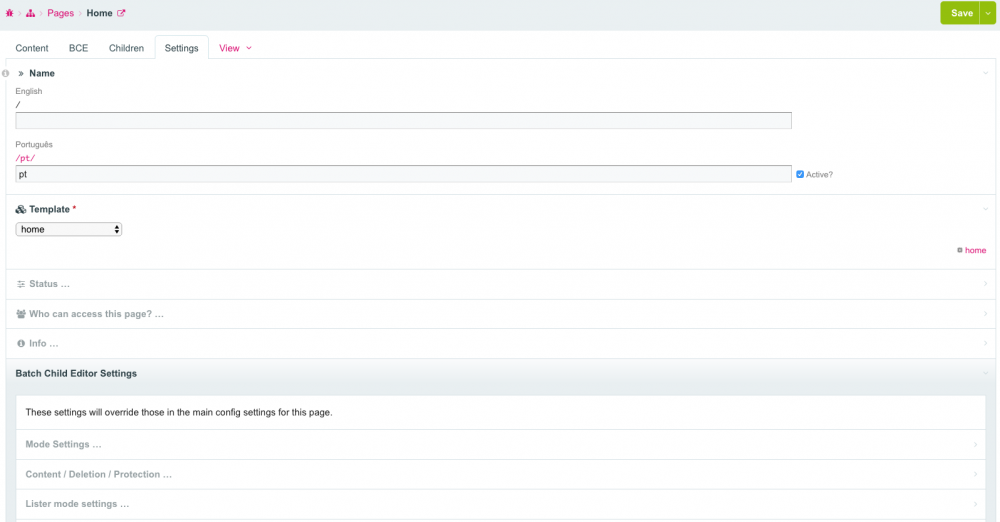Screen dimensions: 1000x522
Task: Switch to the Content tab
Action: (x=32, y=48)
